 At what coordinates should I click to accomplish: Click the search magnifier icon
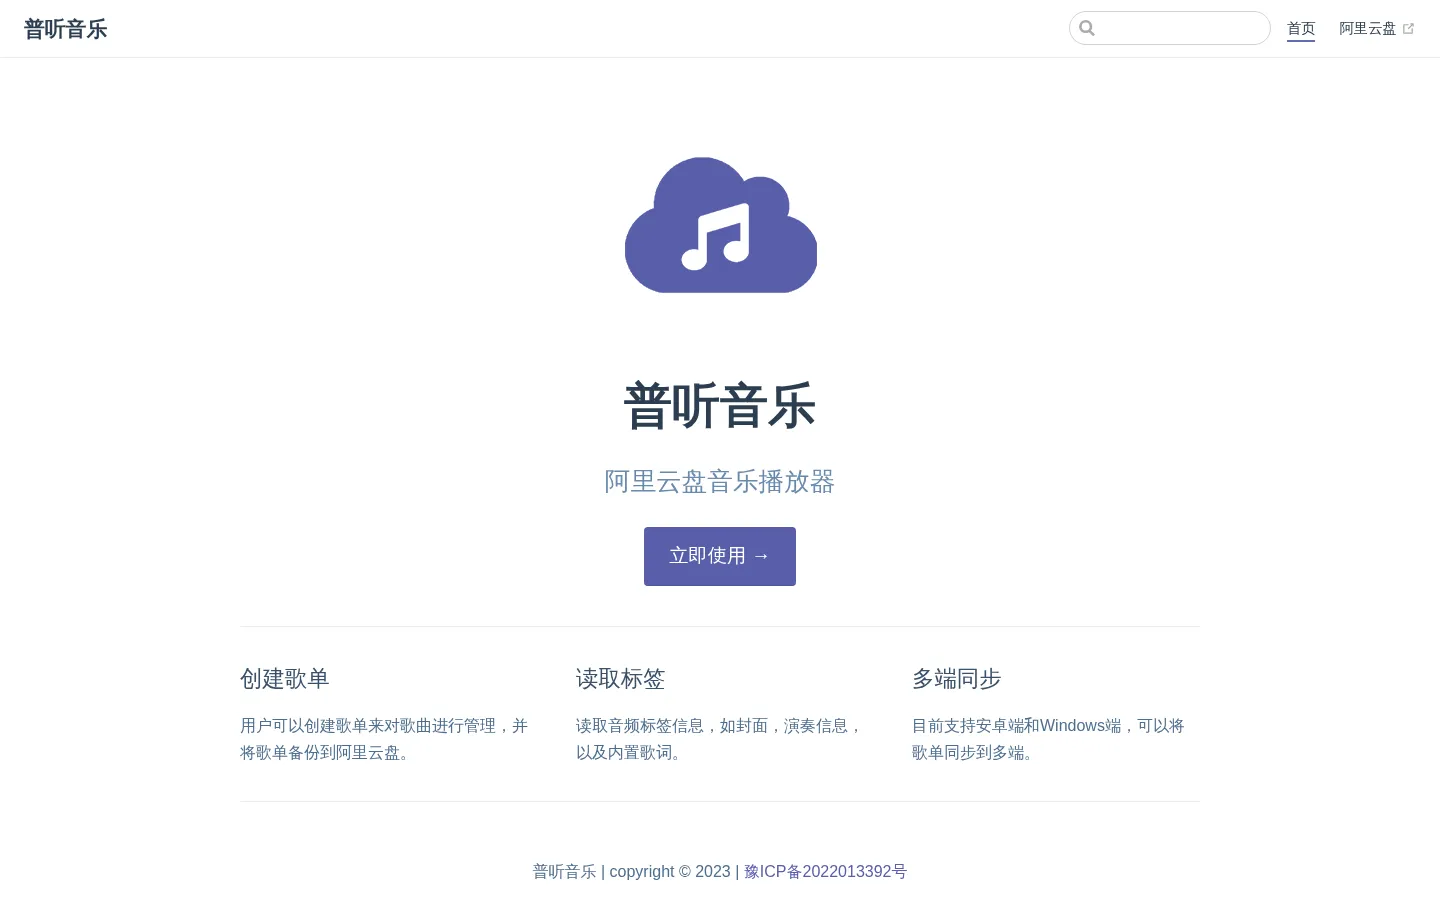tap(1087, 28)
